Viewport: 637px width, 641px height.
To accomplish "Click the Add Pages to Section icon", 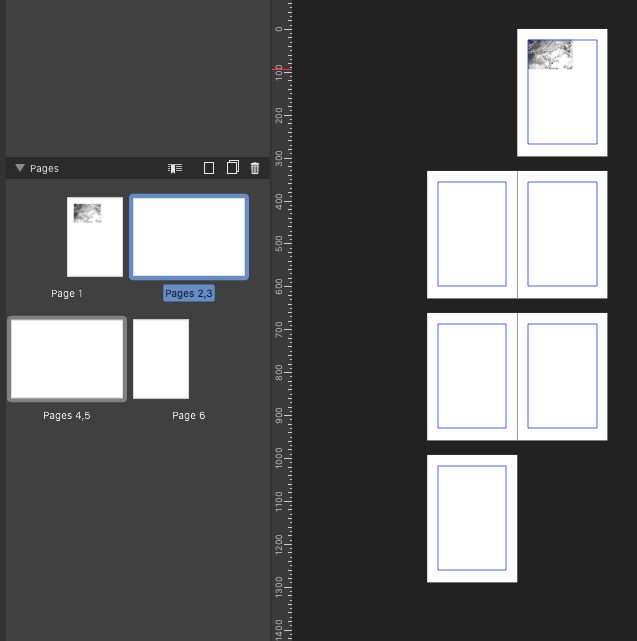I will (x=175, y=168).
